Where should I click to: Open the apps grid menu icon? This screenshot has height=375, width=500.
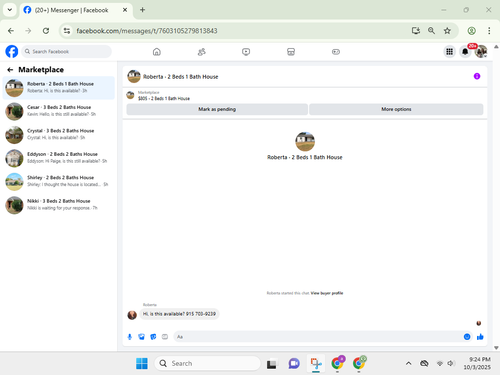coord(449,52)
